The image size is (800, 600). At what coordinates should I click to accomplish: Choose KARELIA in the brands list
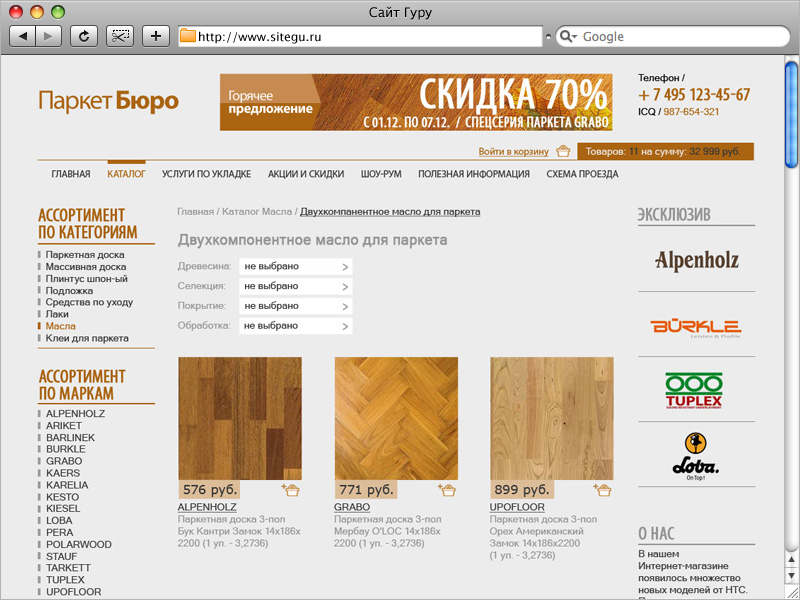pos(67,485)
